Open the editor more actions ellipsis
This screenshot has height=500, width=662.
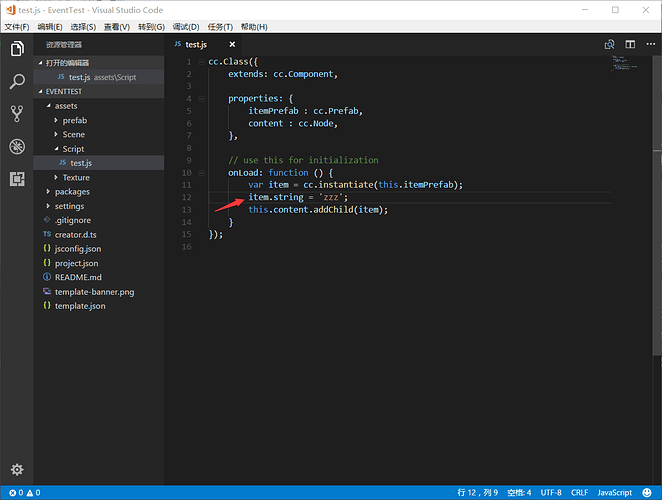coord(651,44)
